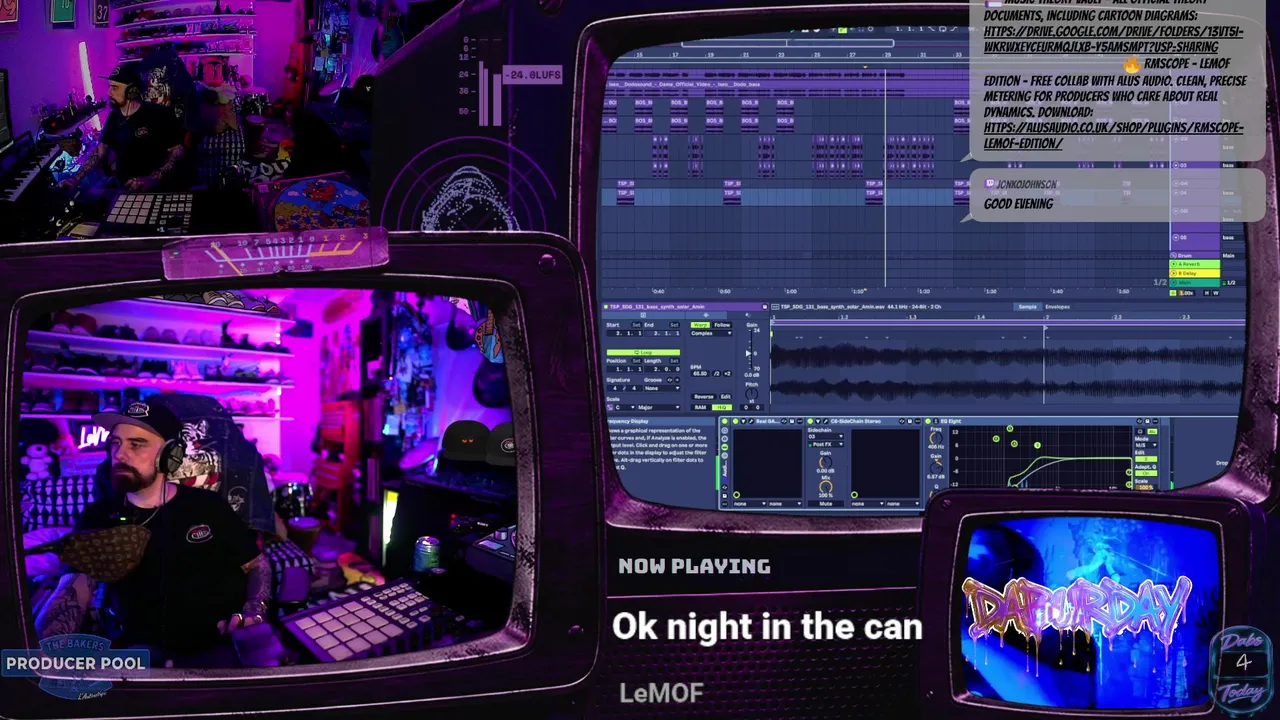The width and height of the screenshot is (1280, 720).
Task: Toggle the RAM mode button
Action: [x=700, y=407]
